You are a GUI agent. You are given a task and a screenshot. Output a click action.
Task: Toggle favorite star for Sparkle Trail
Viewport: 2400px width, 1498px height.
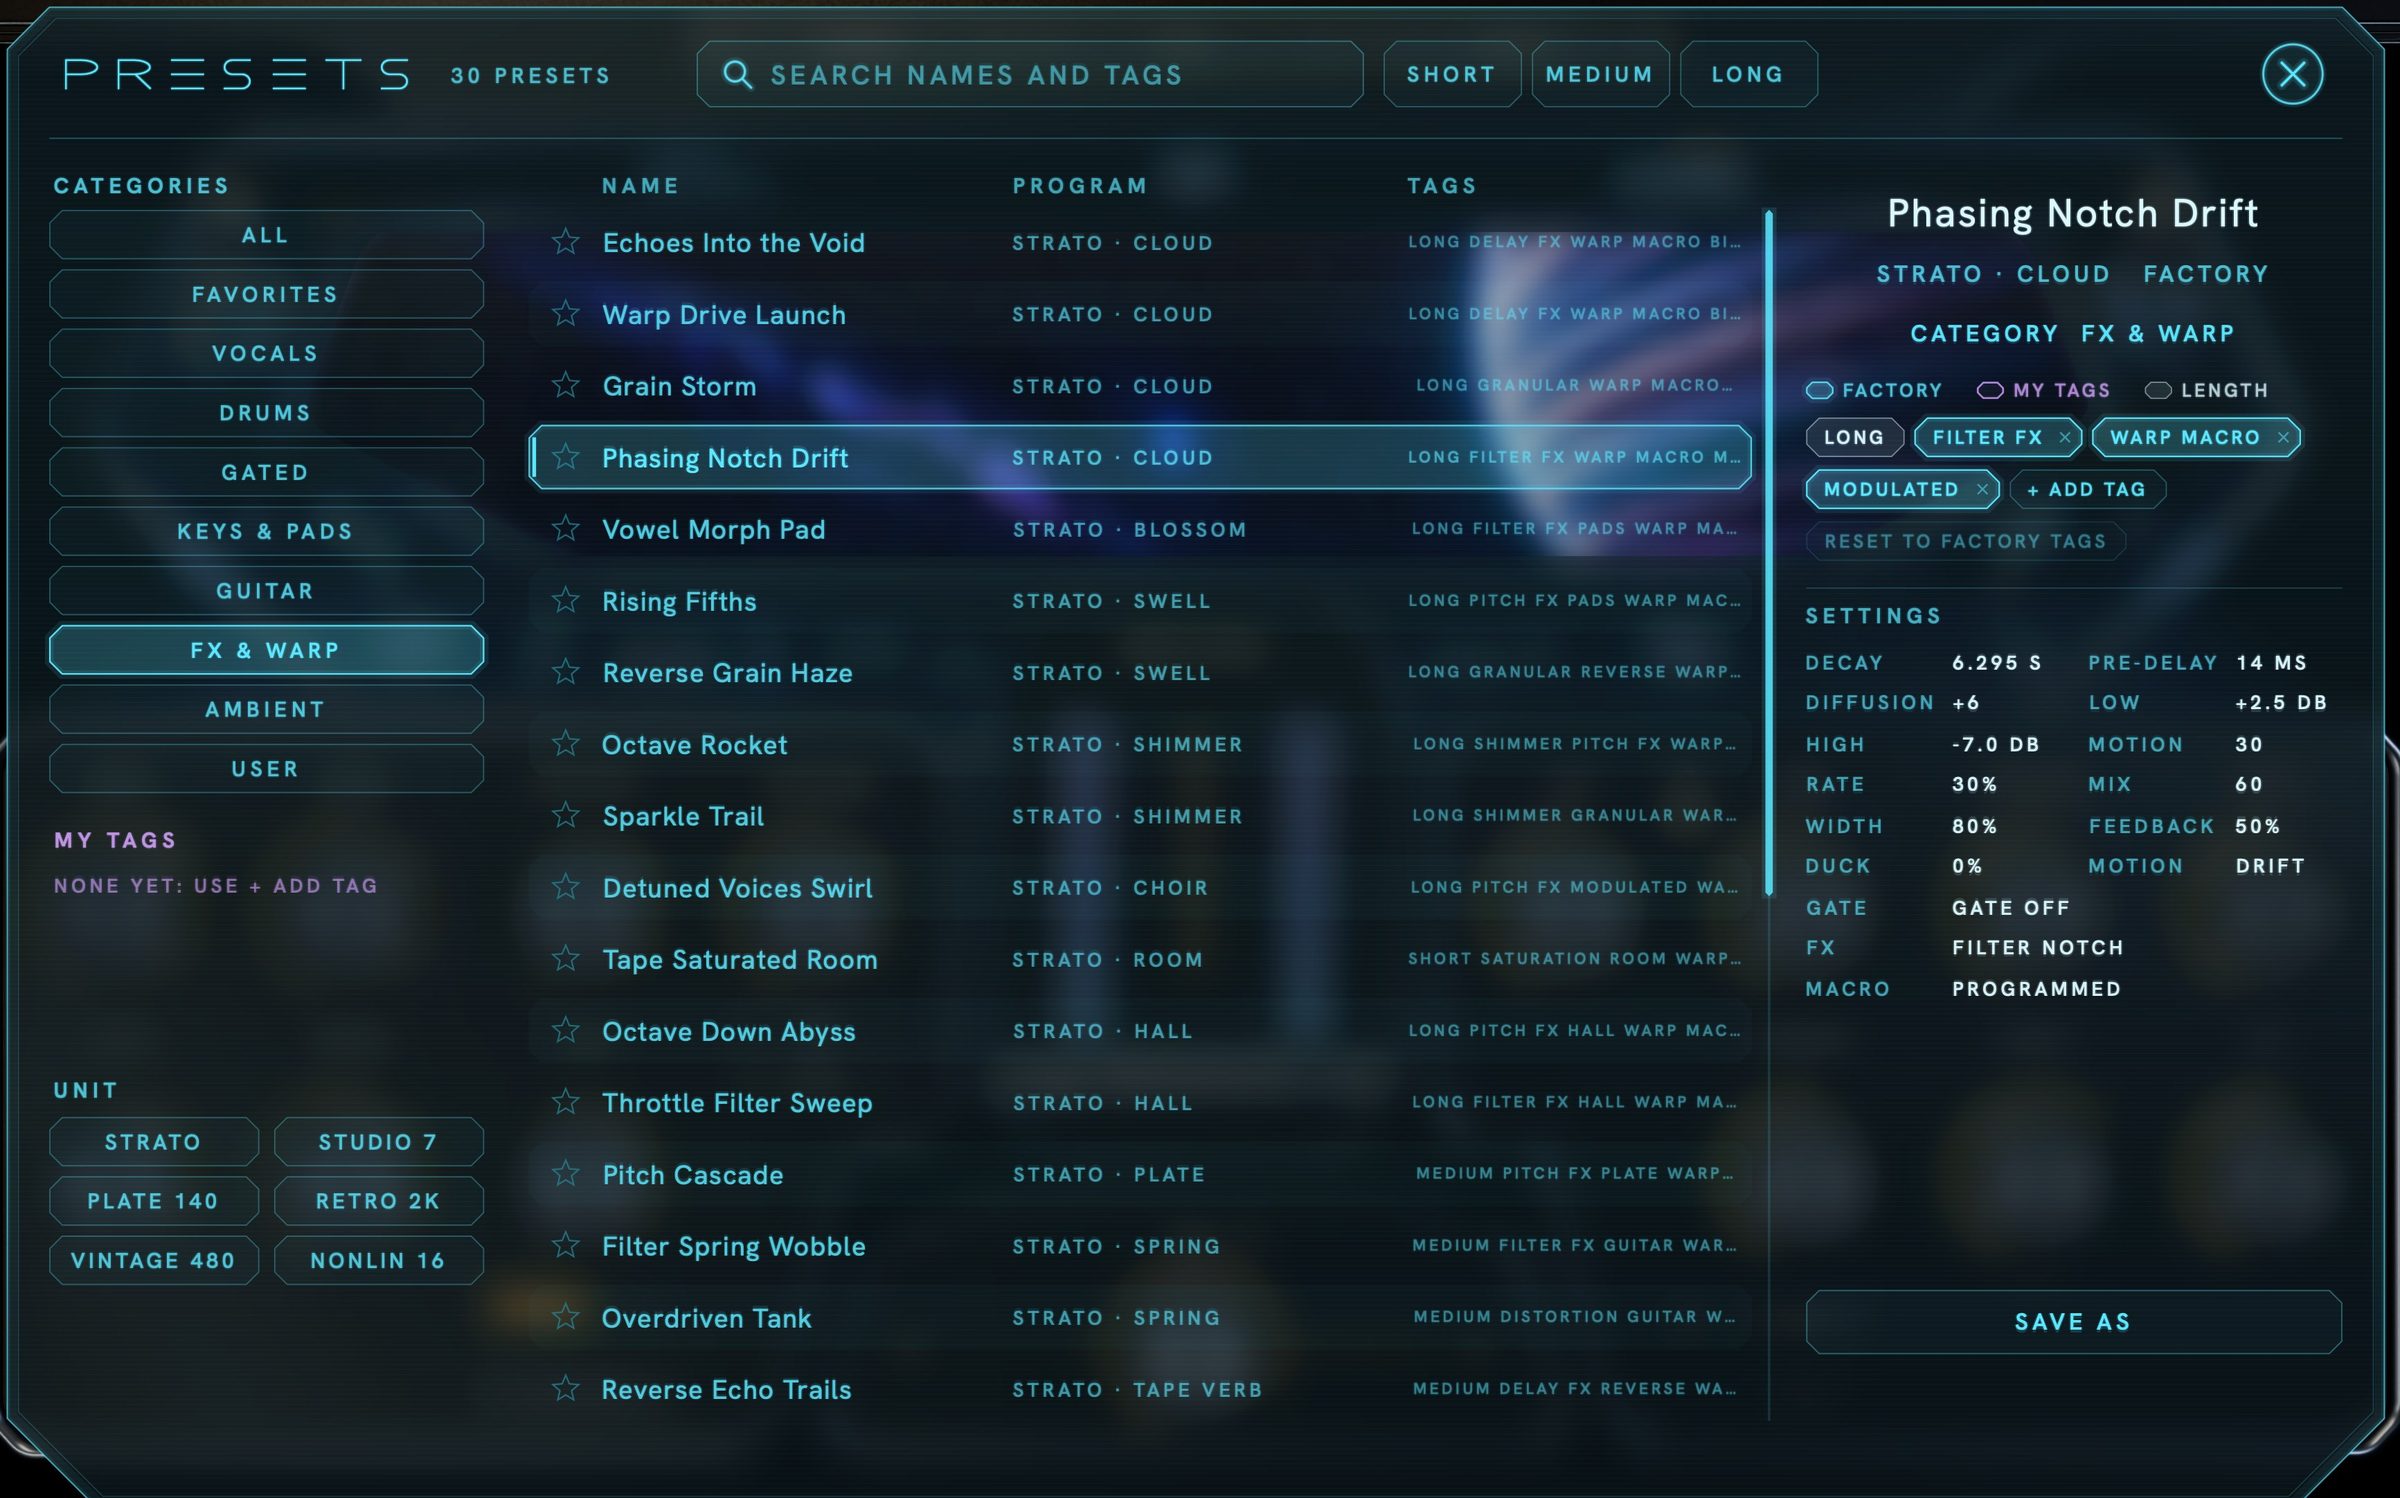tap(566, 815)
